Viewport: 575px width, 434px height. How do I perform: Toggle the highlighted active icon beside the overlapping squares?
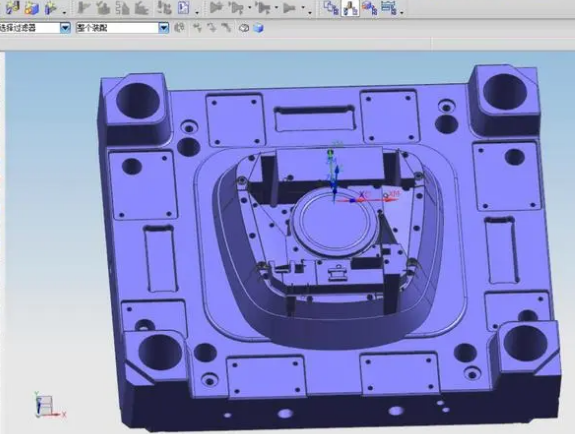(350, 8)
